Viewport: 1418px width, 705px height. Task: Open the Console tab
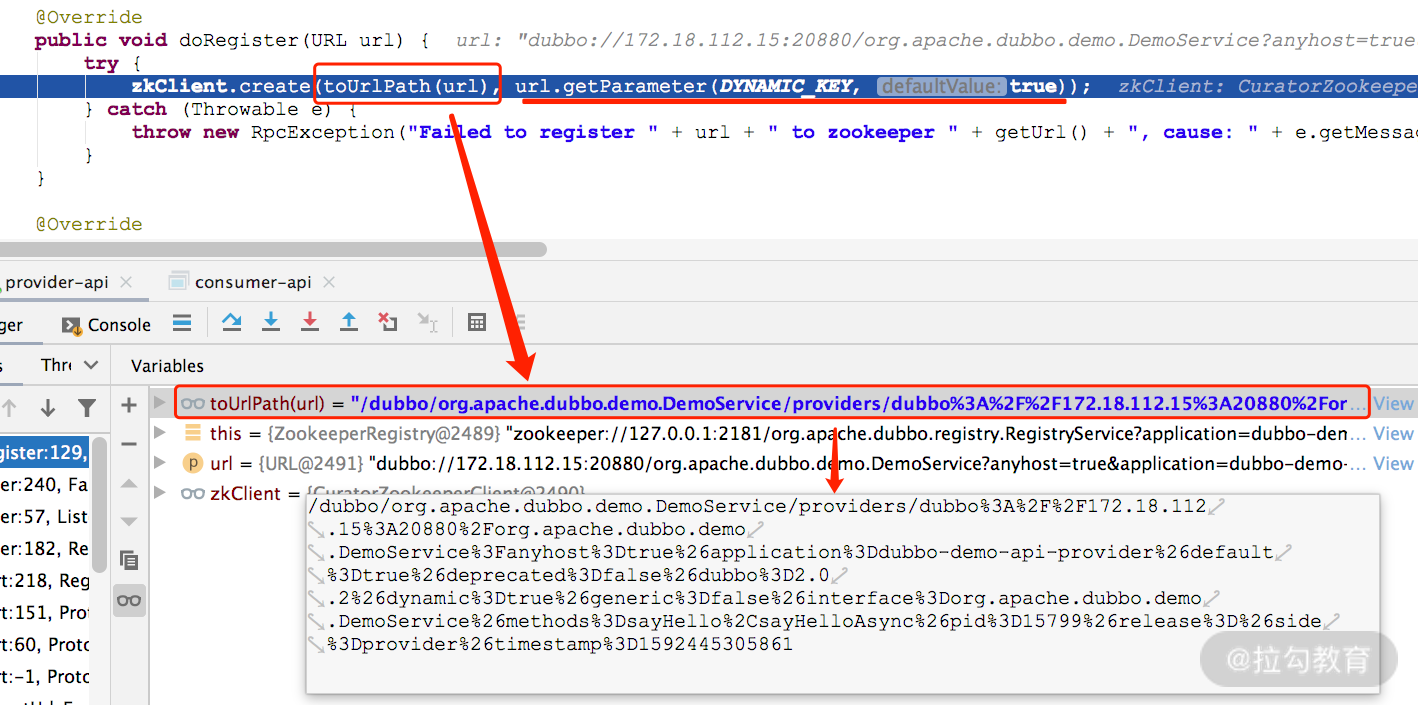point(107,324)
